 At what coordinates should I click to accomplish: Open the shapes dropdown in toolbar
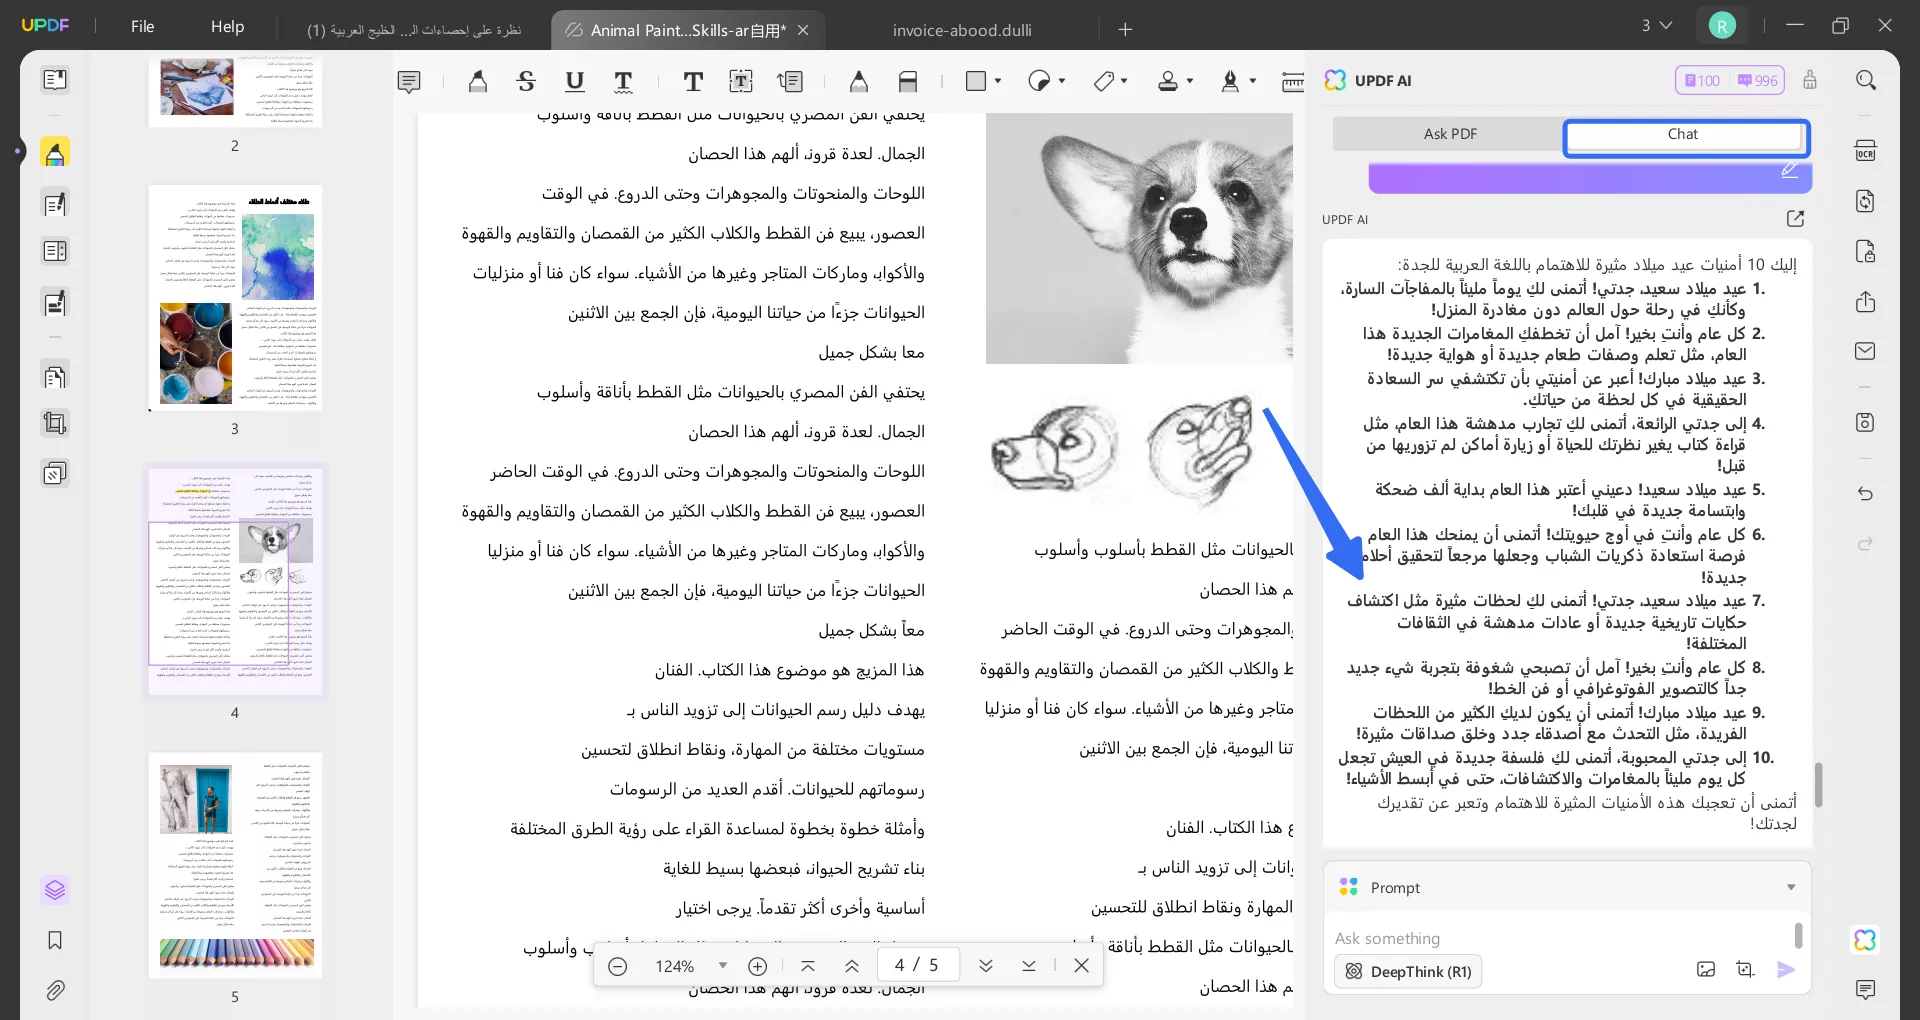click(997, 81)
